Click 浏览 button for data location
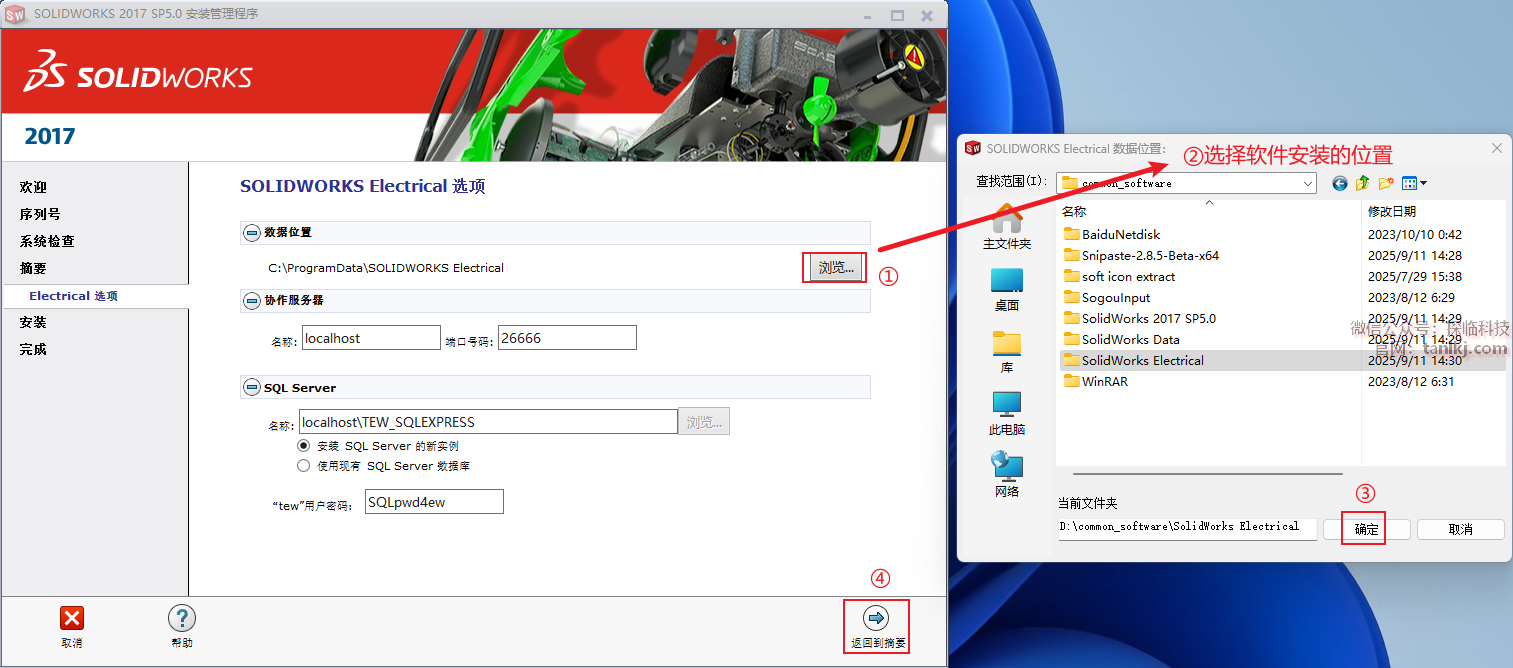The height and width of the screenshot is (668, 1513). (x=835, y=268)
